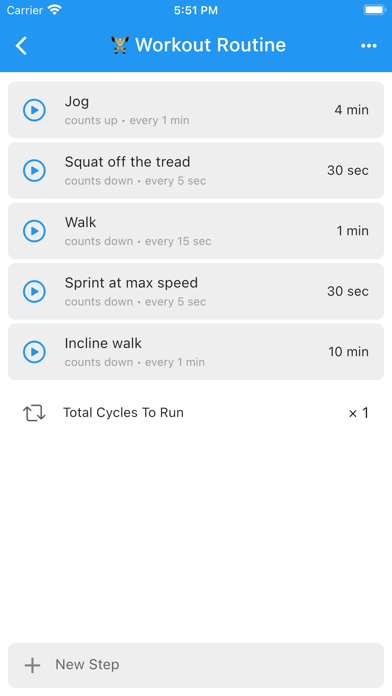392x696 pixels.
Task: Select the Sprint at max speed row
Action: pos(196,291)
